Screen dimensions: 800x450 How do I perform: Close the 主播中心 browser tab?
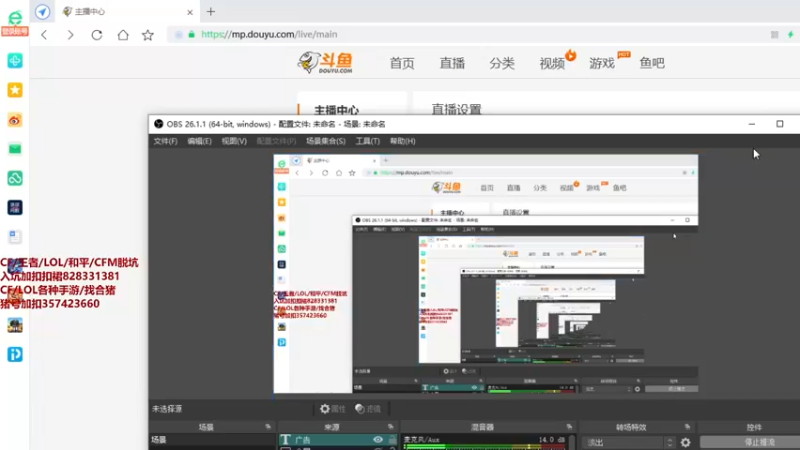click(x=190, y=12)
